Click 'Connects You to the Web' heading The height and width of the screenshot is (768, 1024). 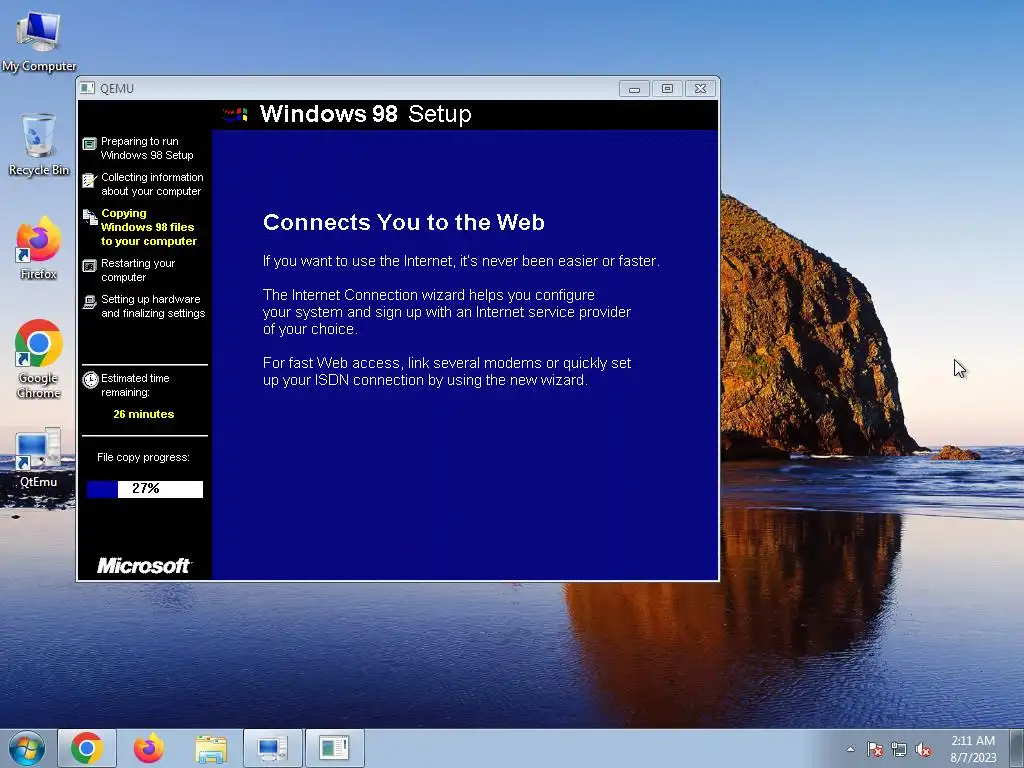coord(404,222)
